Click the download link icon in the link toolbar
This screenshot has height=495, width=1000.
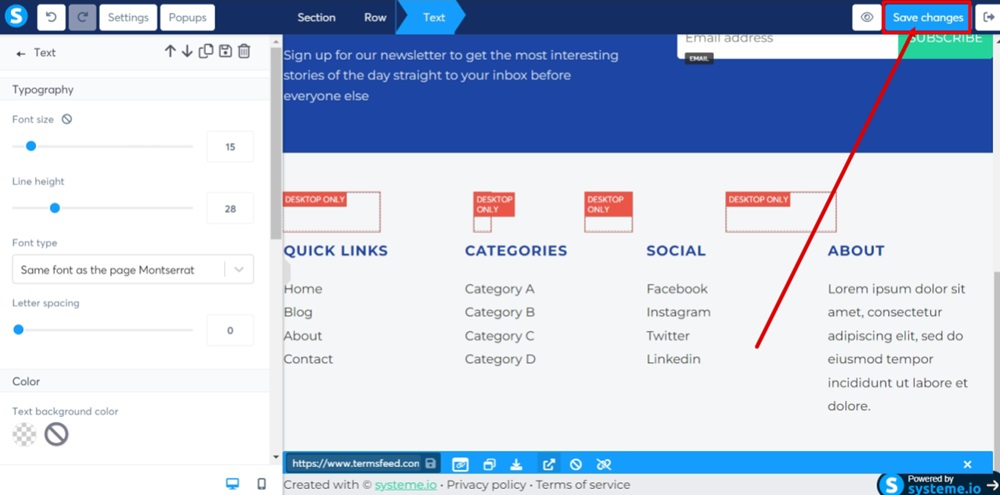click(x=517, y=464)
